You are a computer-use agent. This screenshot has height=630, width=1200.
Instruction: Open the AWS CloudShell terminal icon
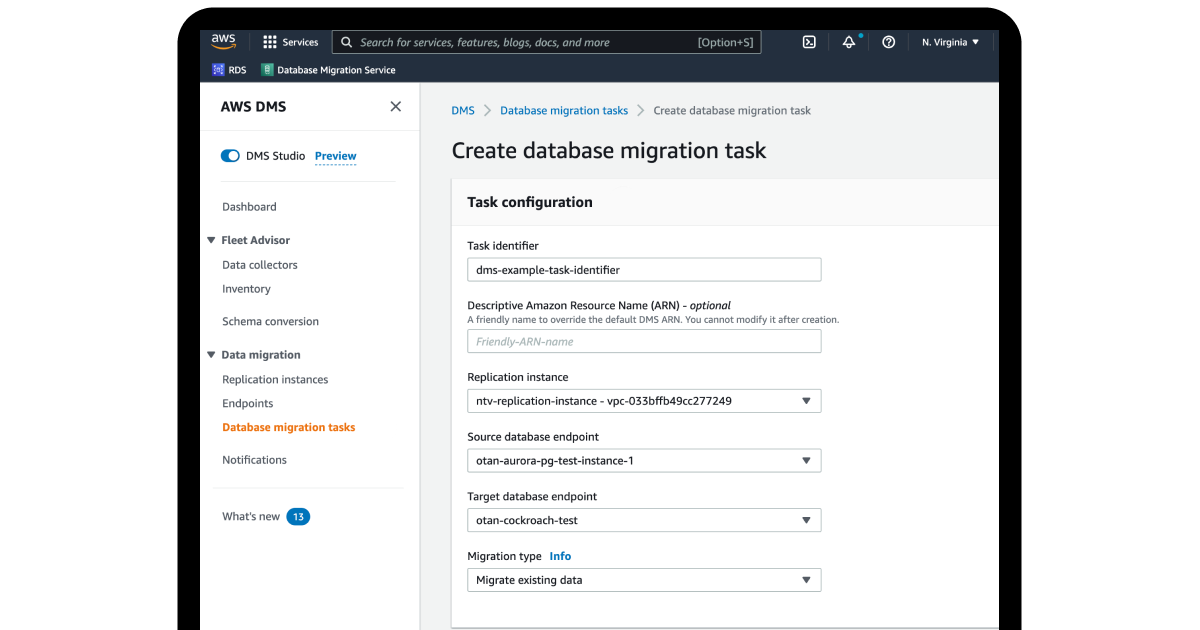pos(808,41)
